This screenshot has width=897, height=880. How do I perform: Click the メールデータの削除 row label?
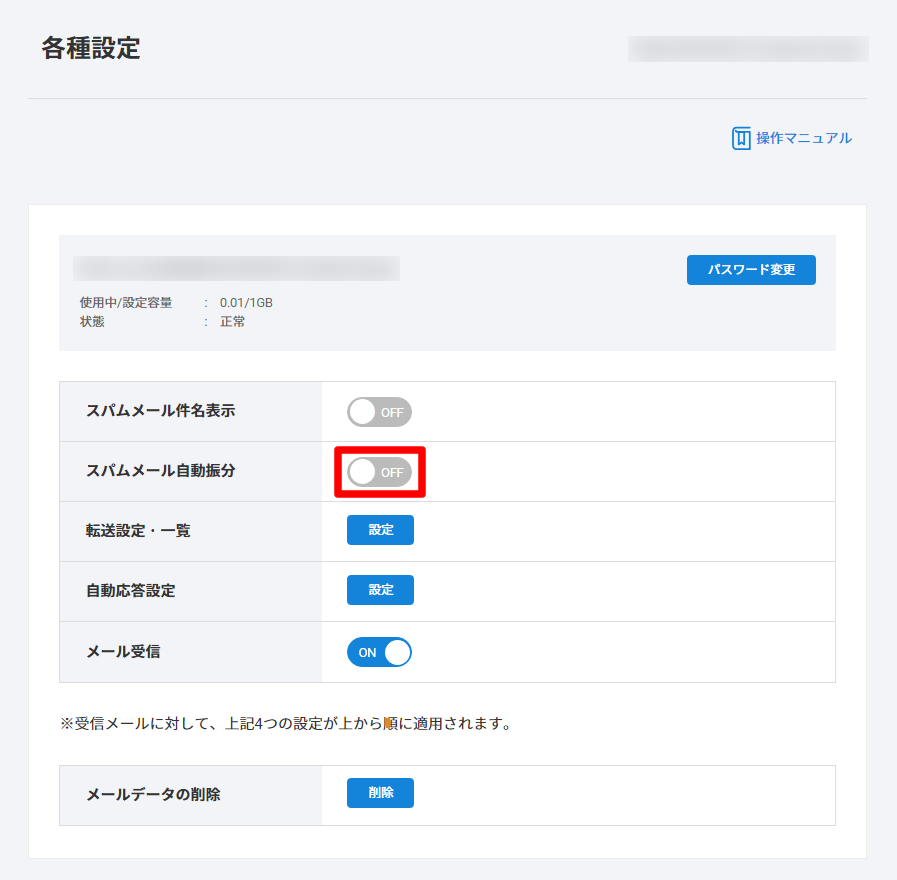click(153, 795)
